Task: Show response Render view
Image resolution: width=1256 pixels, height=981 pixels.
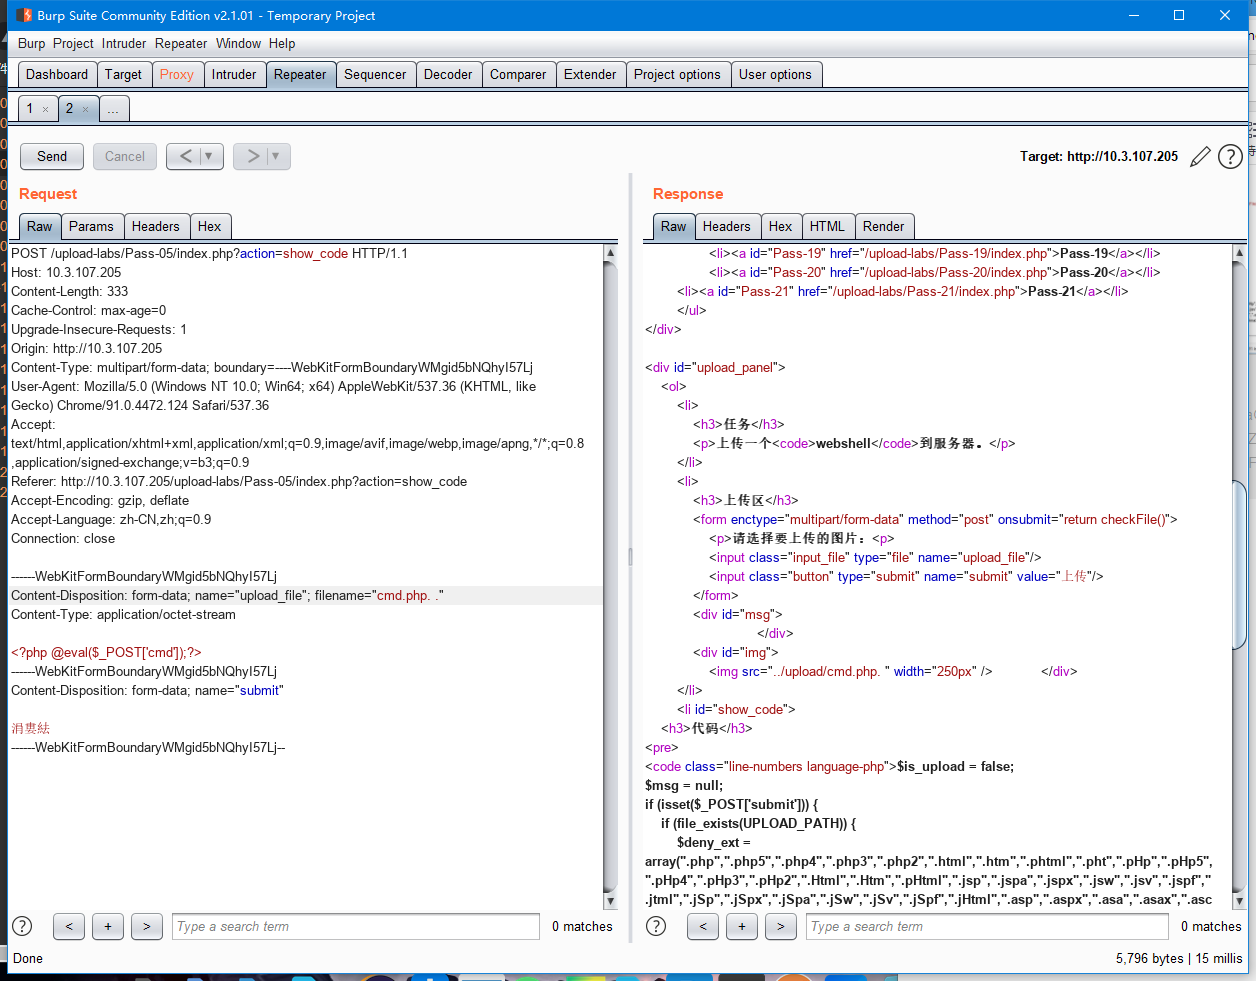Action: tap(883, 226)
